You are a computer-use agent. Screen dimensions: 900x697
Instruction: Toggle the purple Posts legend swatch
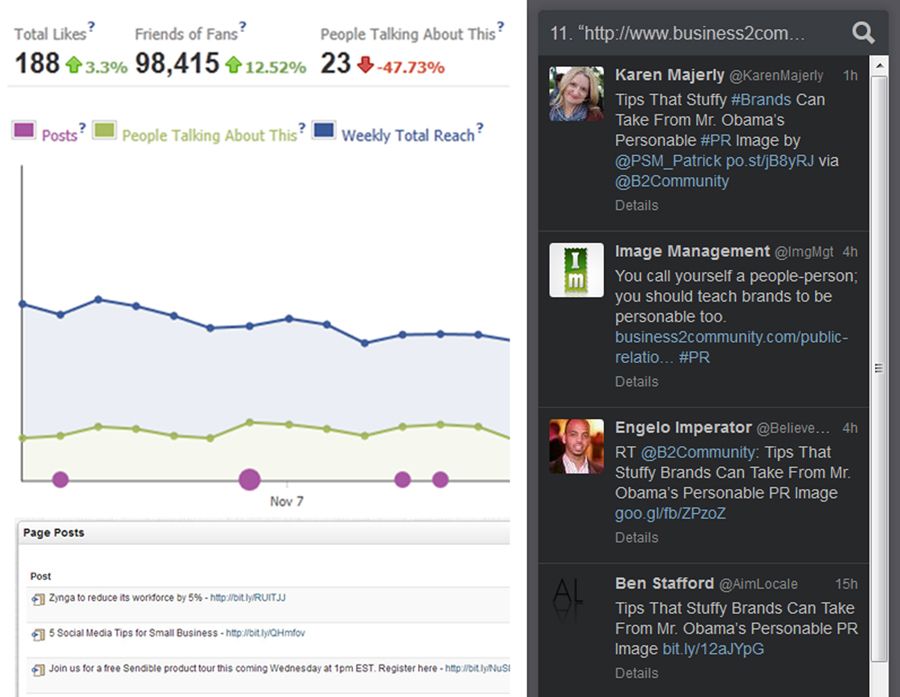pyautogui.click(x=24, y=131)
